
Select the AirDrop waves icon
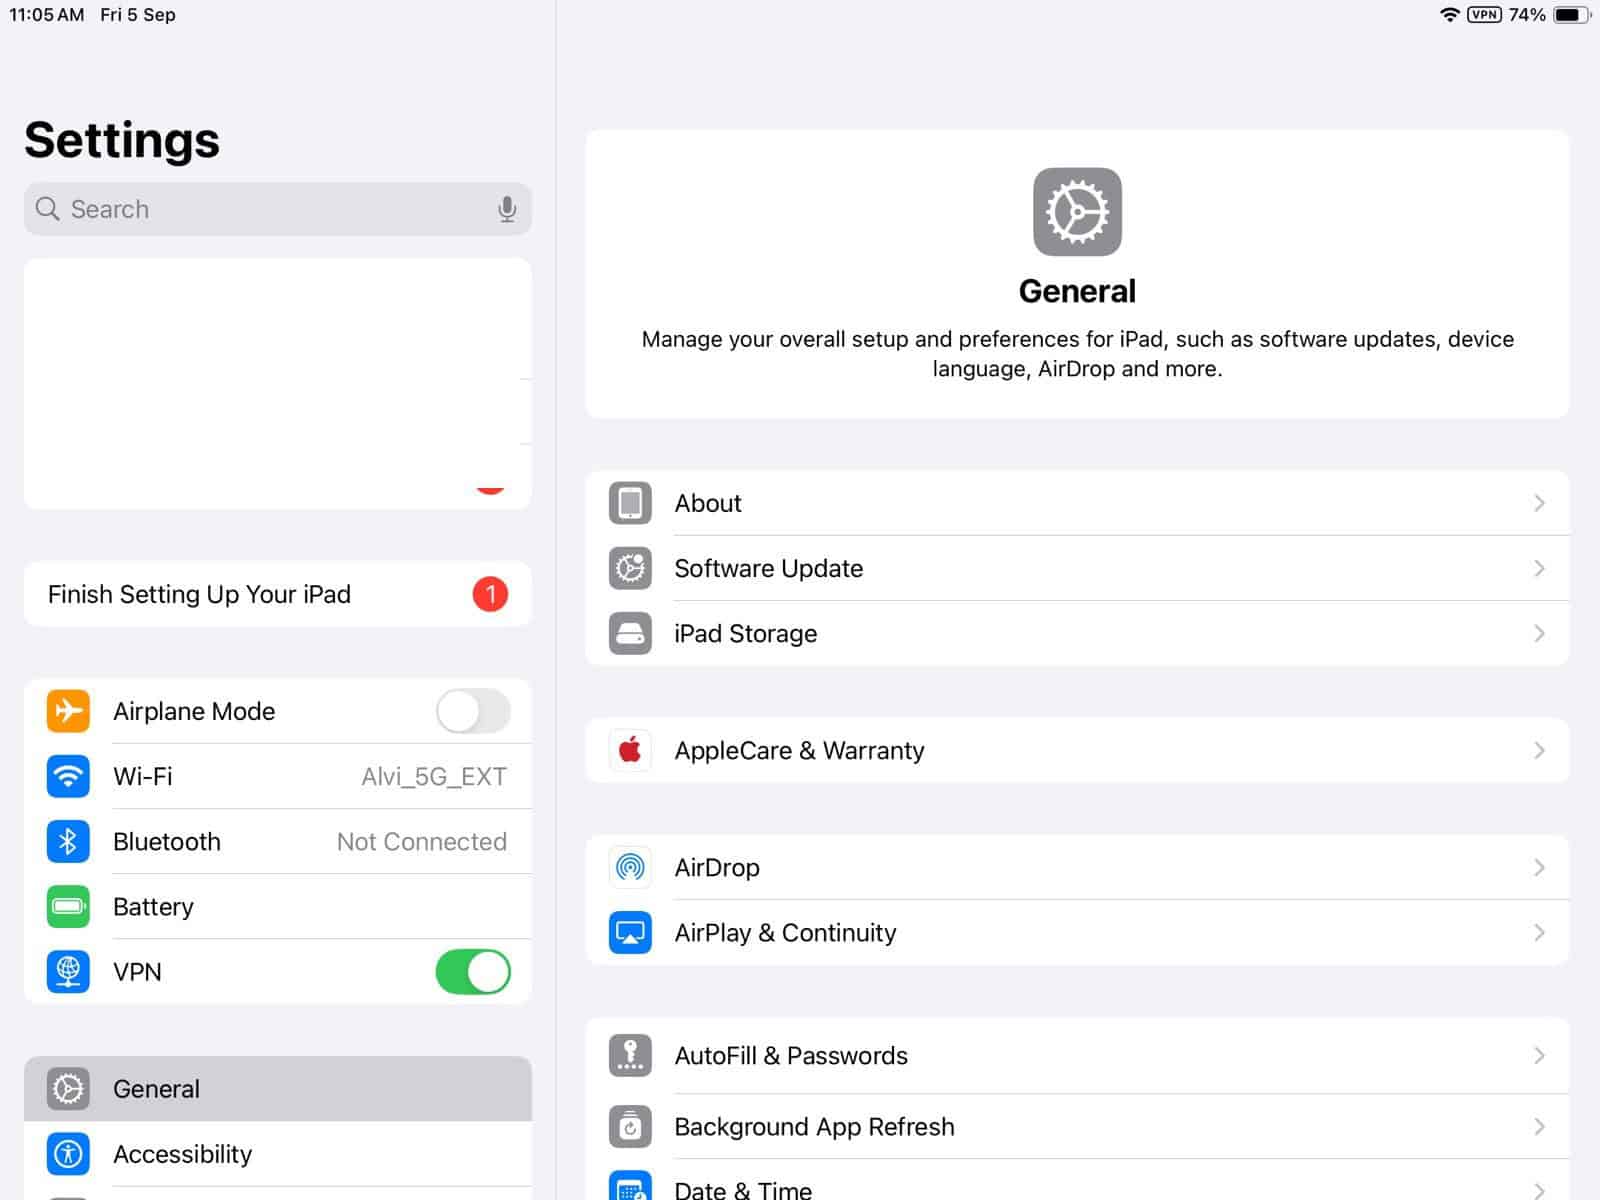tap(629, 867)
